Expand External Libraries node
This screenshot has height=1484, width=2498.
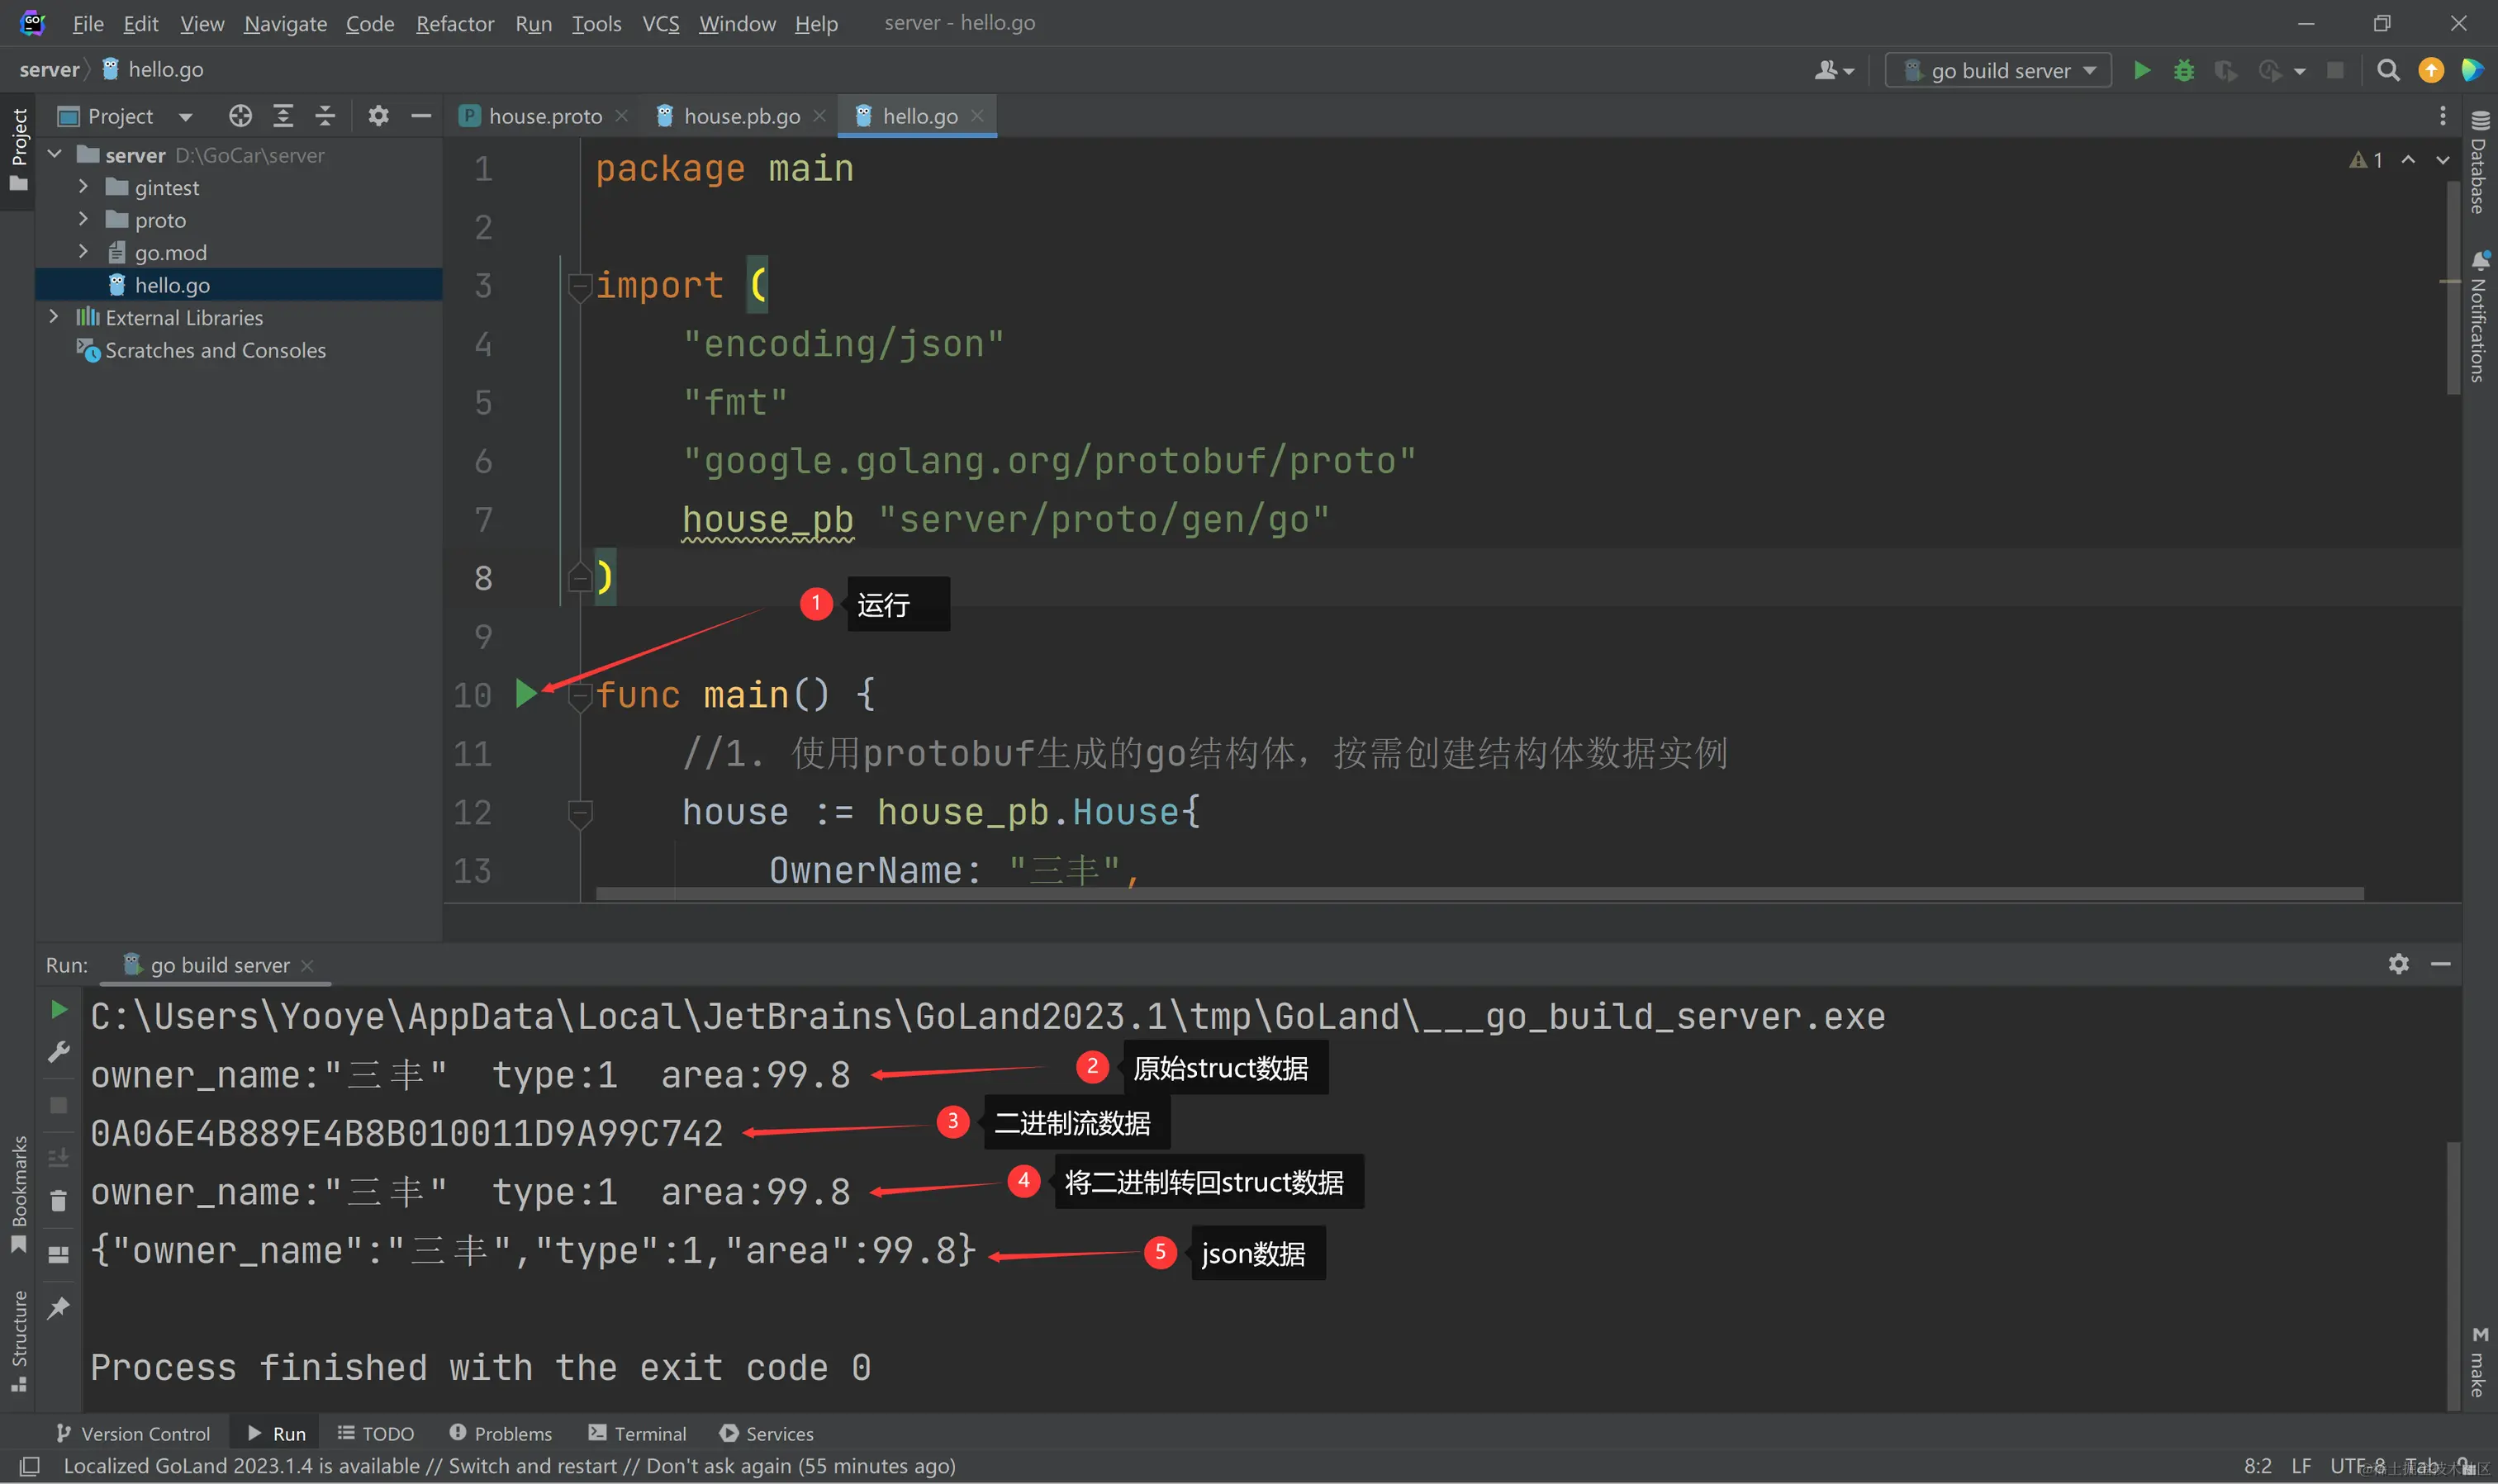tap(54, 317)
